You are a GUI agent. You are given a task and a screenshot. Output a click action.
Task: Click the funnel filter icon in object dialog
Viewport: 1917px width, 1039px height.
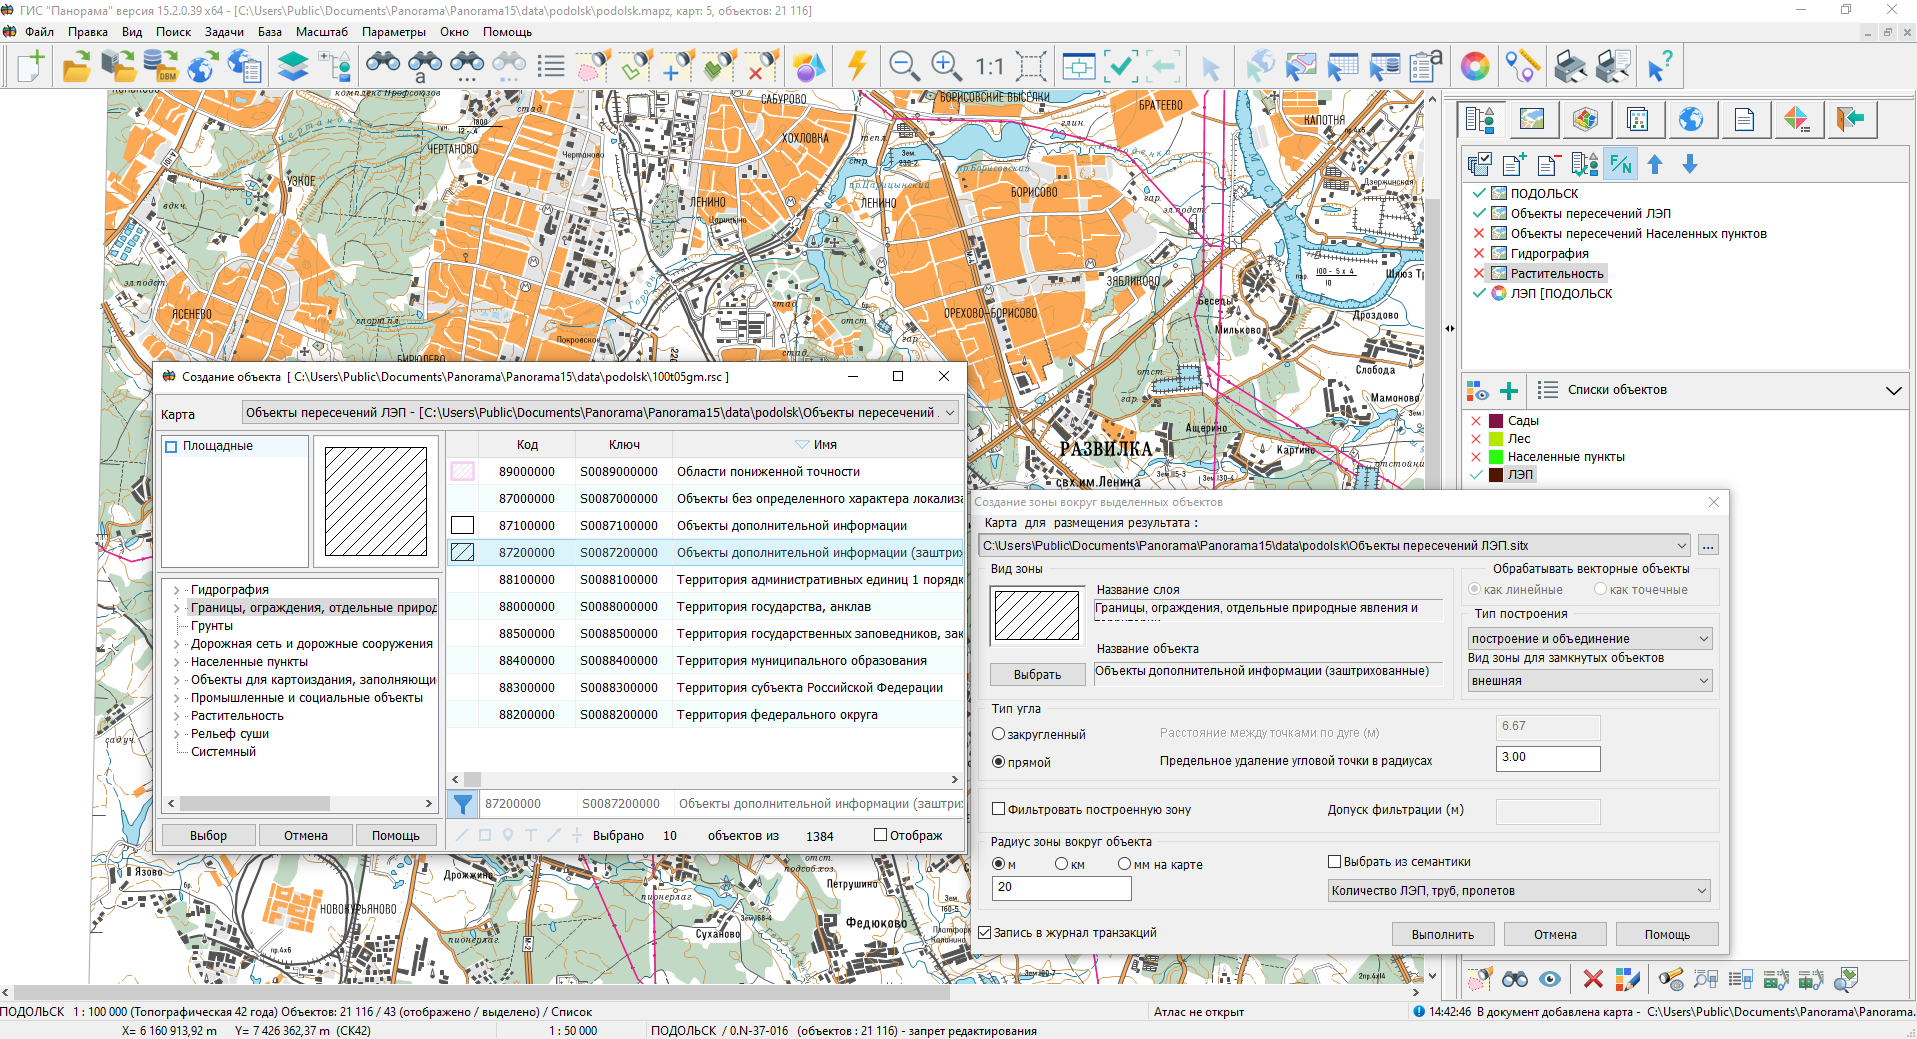click(463, 803)
